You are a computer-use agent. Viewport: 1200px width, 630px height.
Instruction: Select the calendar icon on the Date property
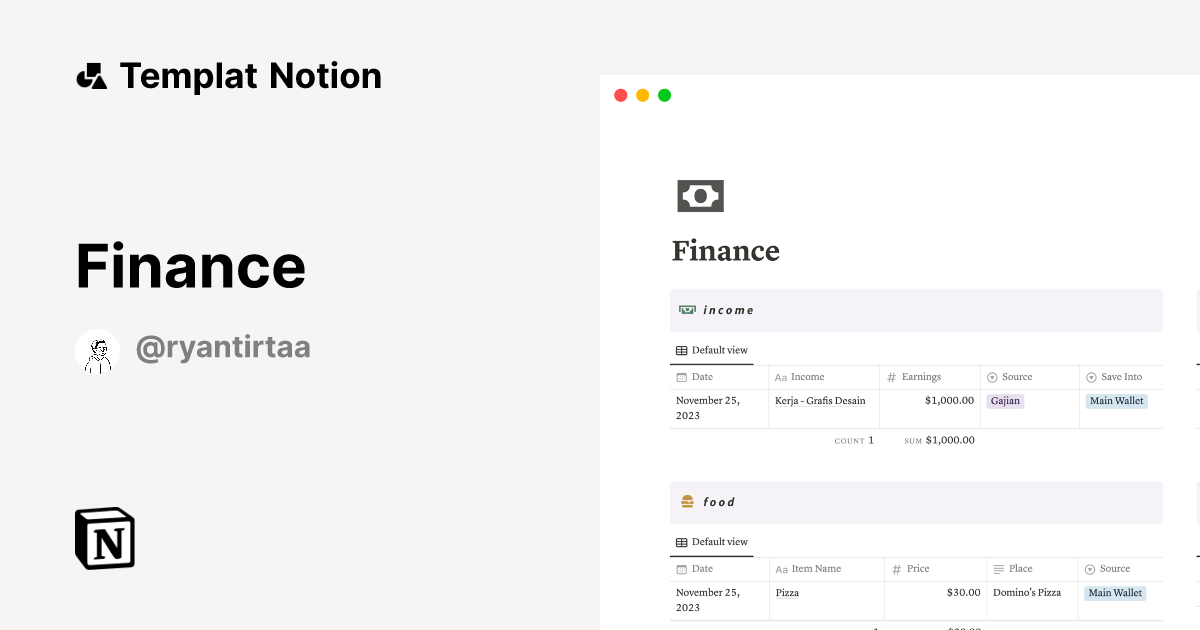pos(681,377)
